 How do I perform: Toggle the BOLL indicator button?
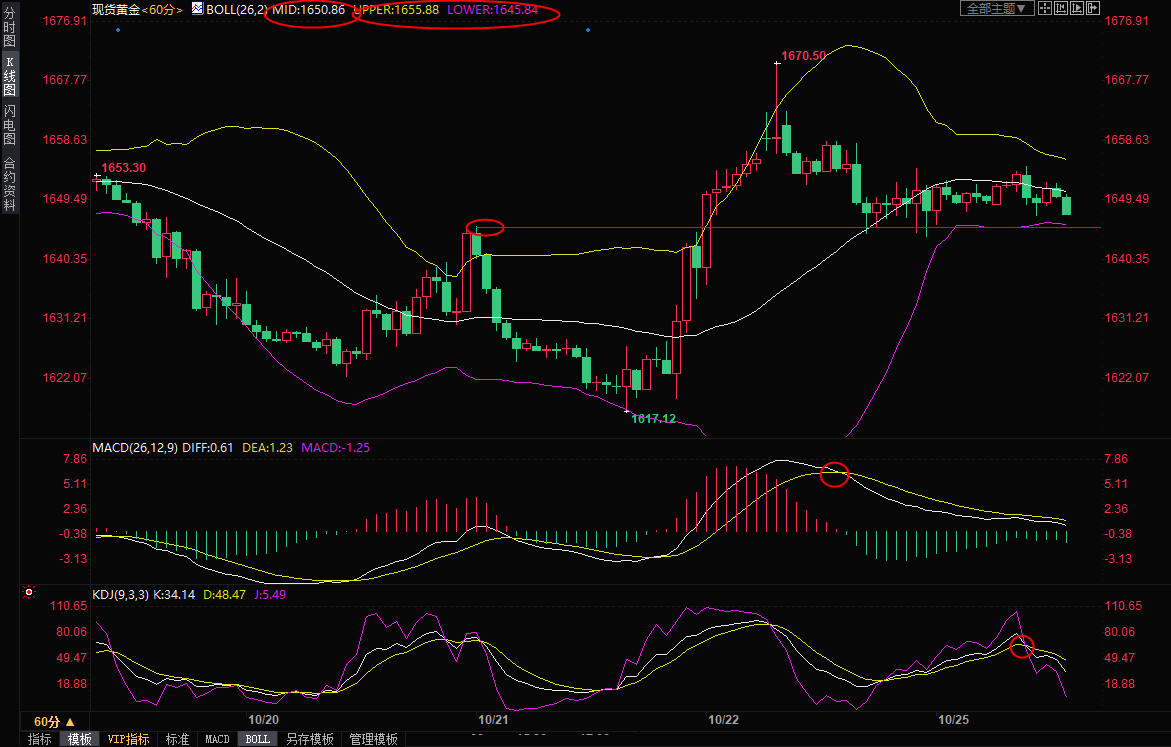coord(257,739)
